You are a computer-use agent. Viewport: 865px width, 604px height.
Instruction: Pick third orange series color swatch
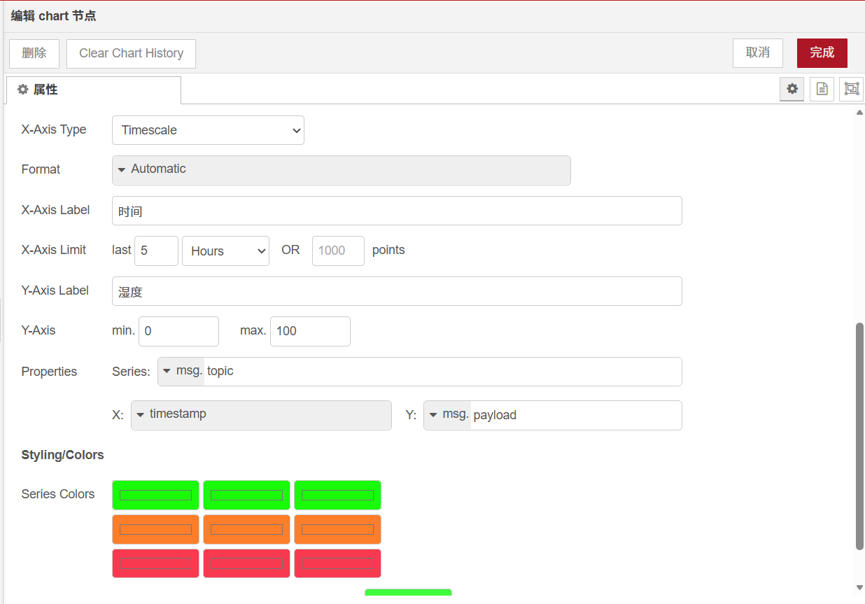coord(338,530)
